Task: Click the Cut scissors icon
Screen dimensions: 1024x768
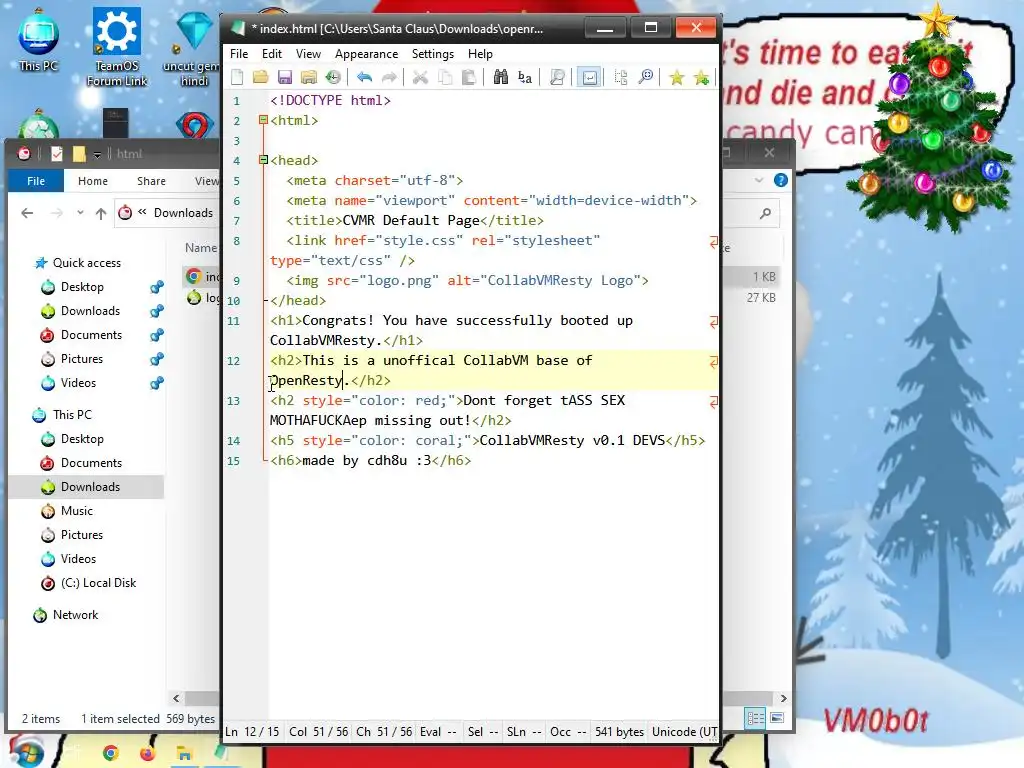Action: tap(420, 78)
